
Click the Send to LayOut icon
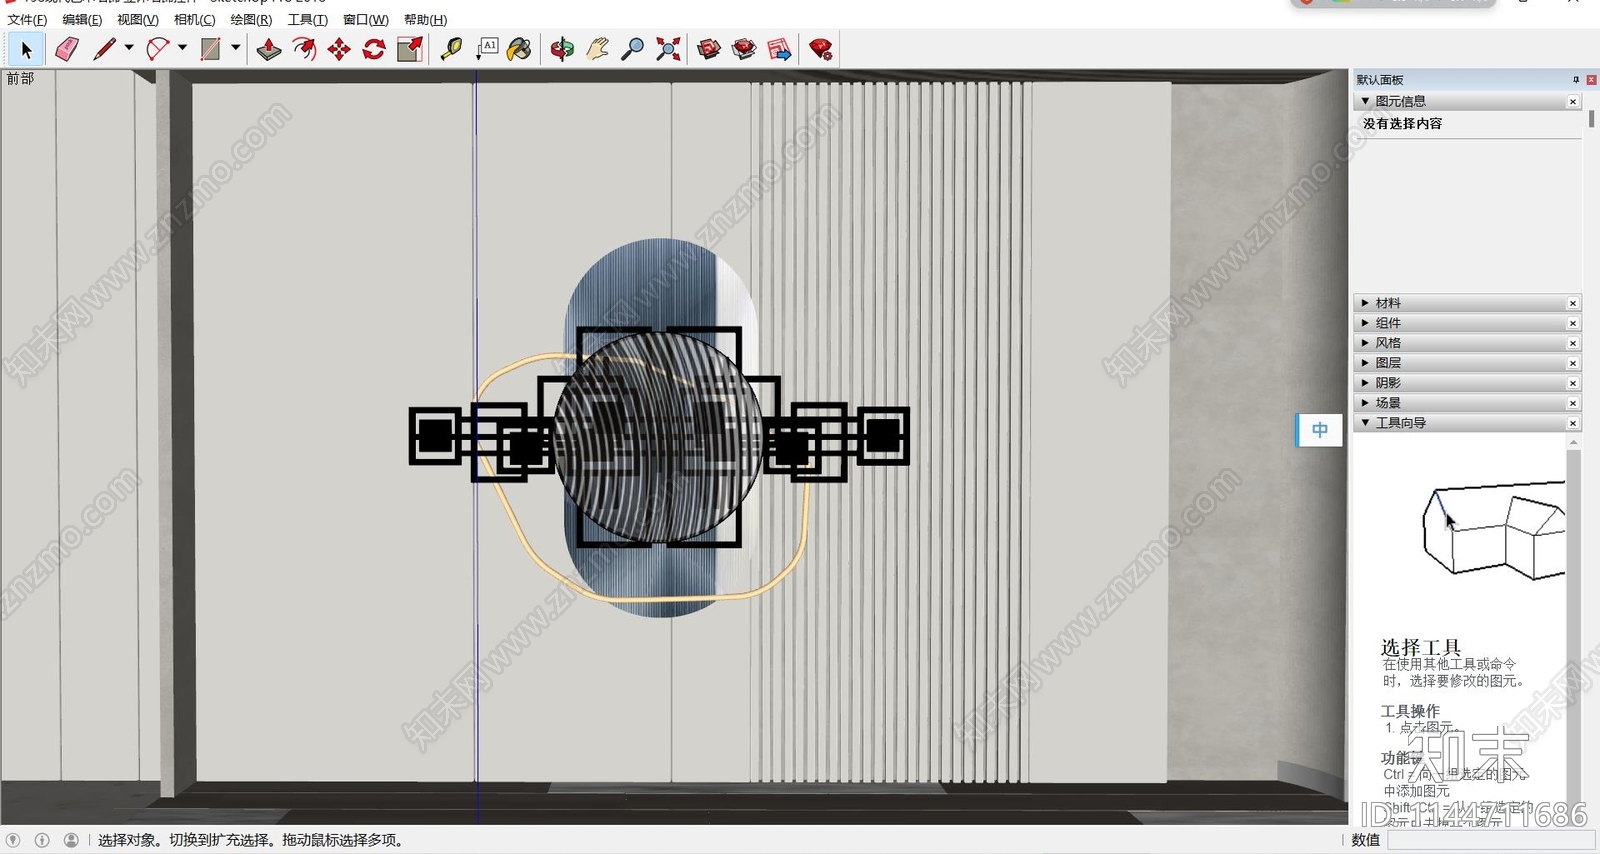(x=780, y=49)
